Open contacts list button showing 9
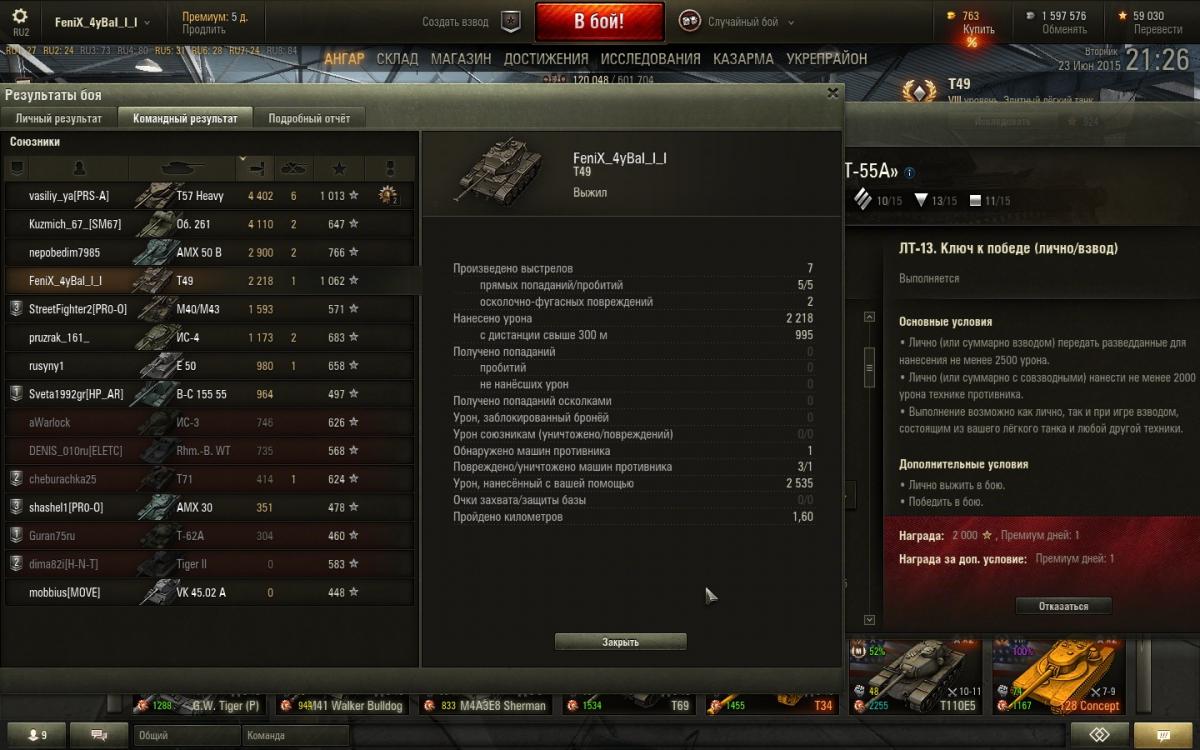The height and width of the screenshot is (750, 1200). [x=38, y=735]
